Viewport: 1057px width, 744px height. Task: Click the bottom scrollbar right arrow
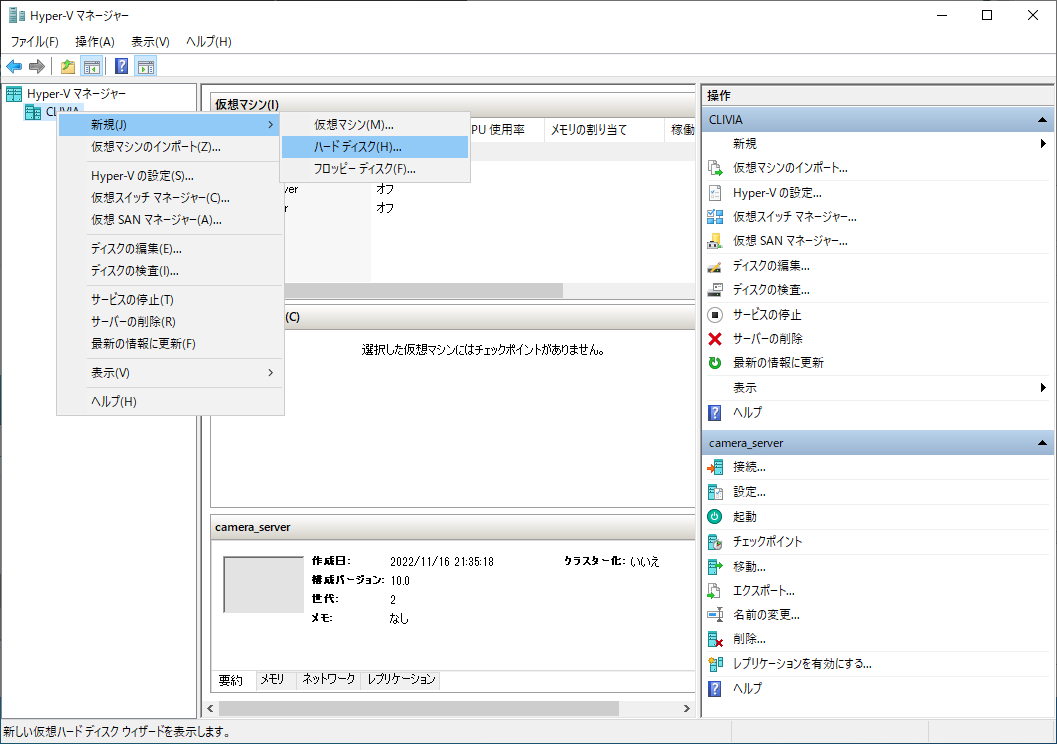[687, 708]
